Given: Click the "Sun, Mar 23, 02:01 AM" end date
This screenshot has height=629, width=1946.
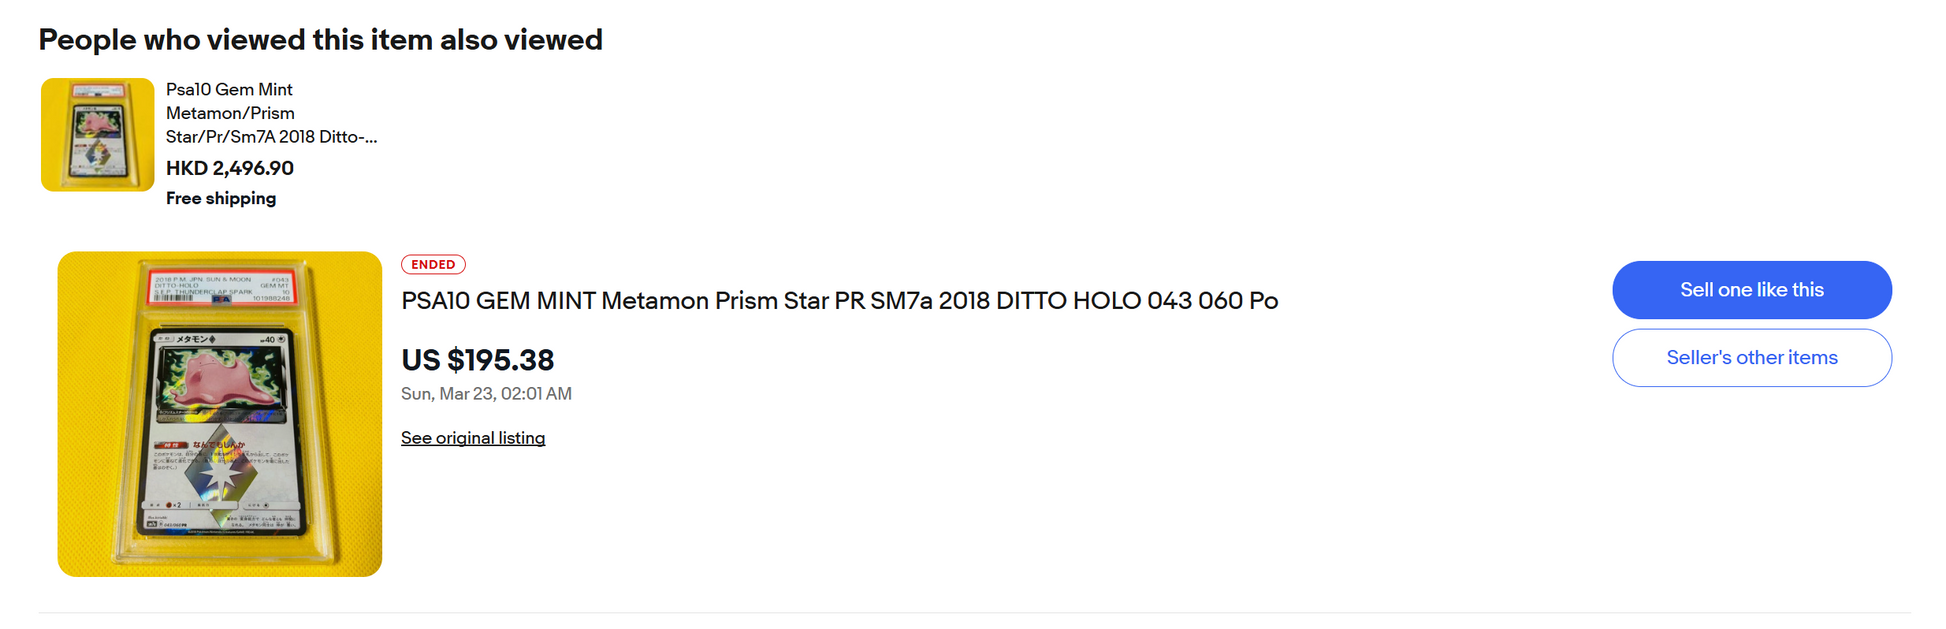Looking at the screenshot, I should [x=486, y=394].
